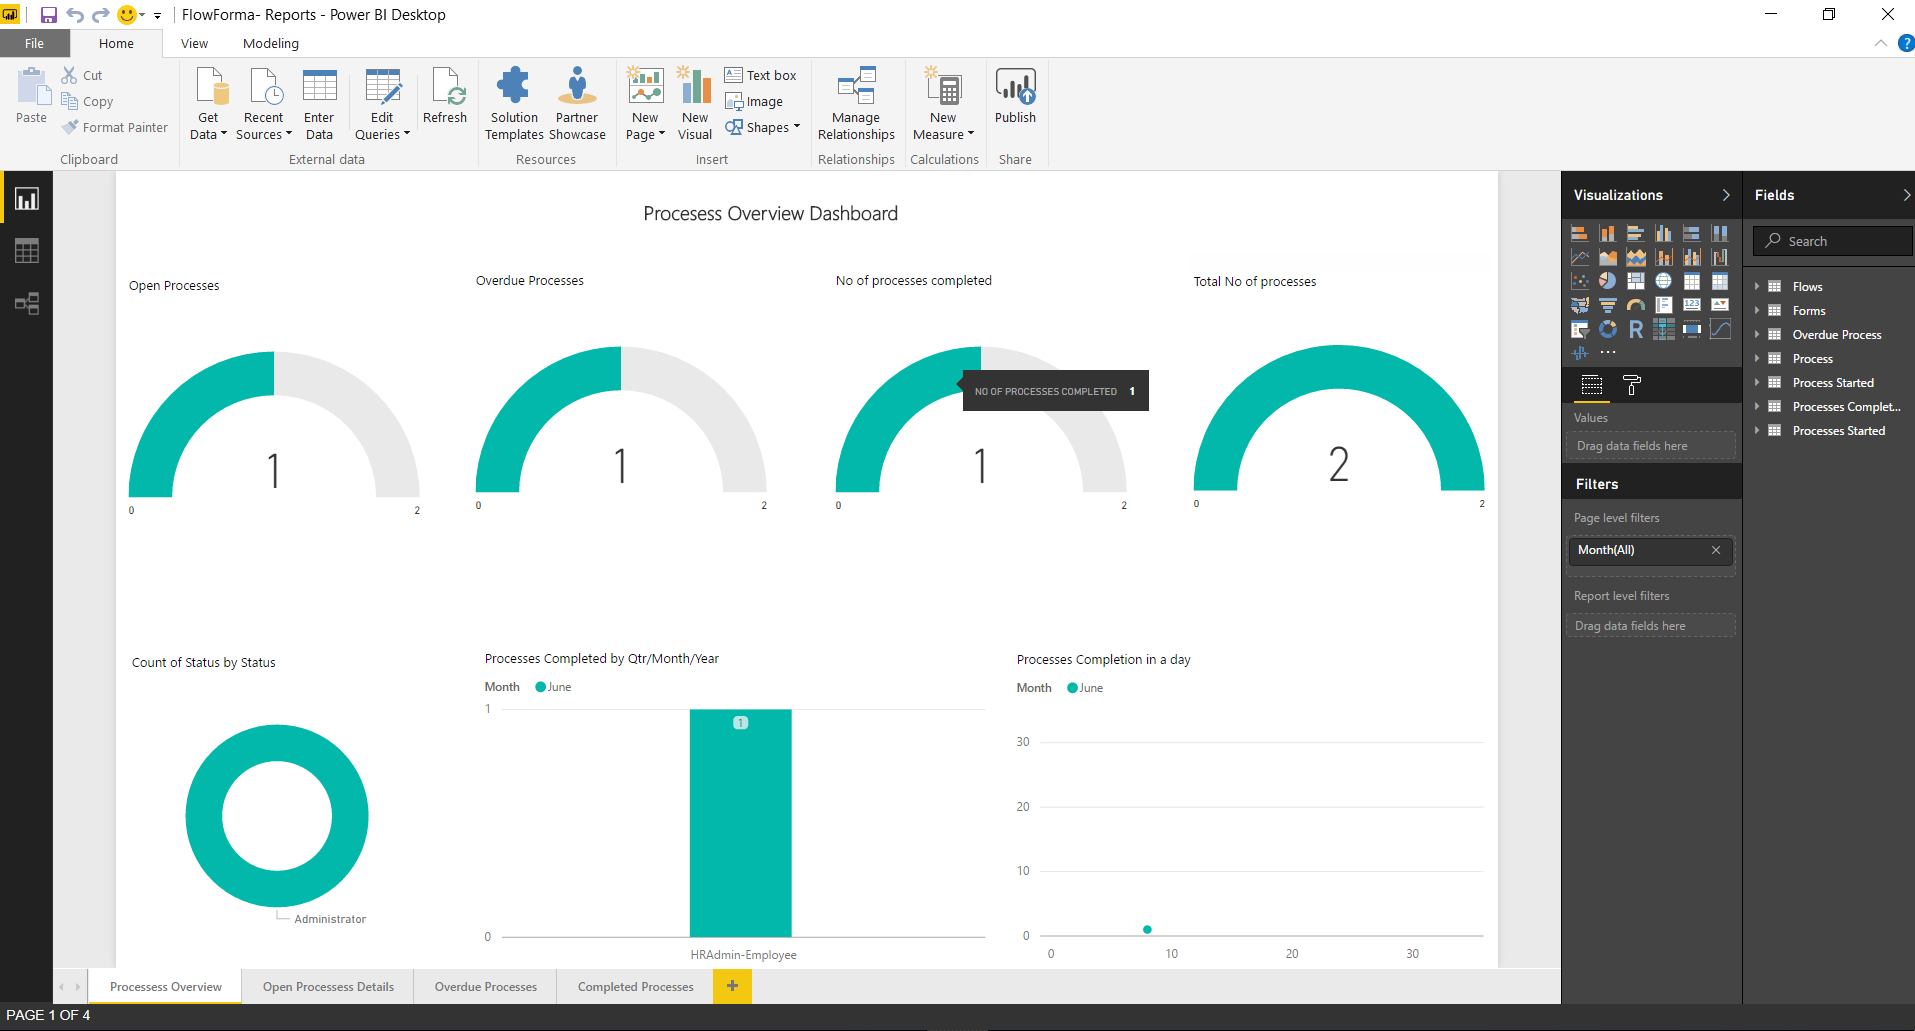Screen dimensions: 1915x1031
Task: Choose the area chart visual
Action: [x=1607, y=257]
